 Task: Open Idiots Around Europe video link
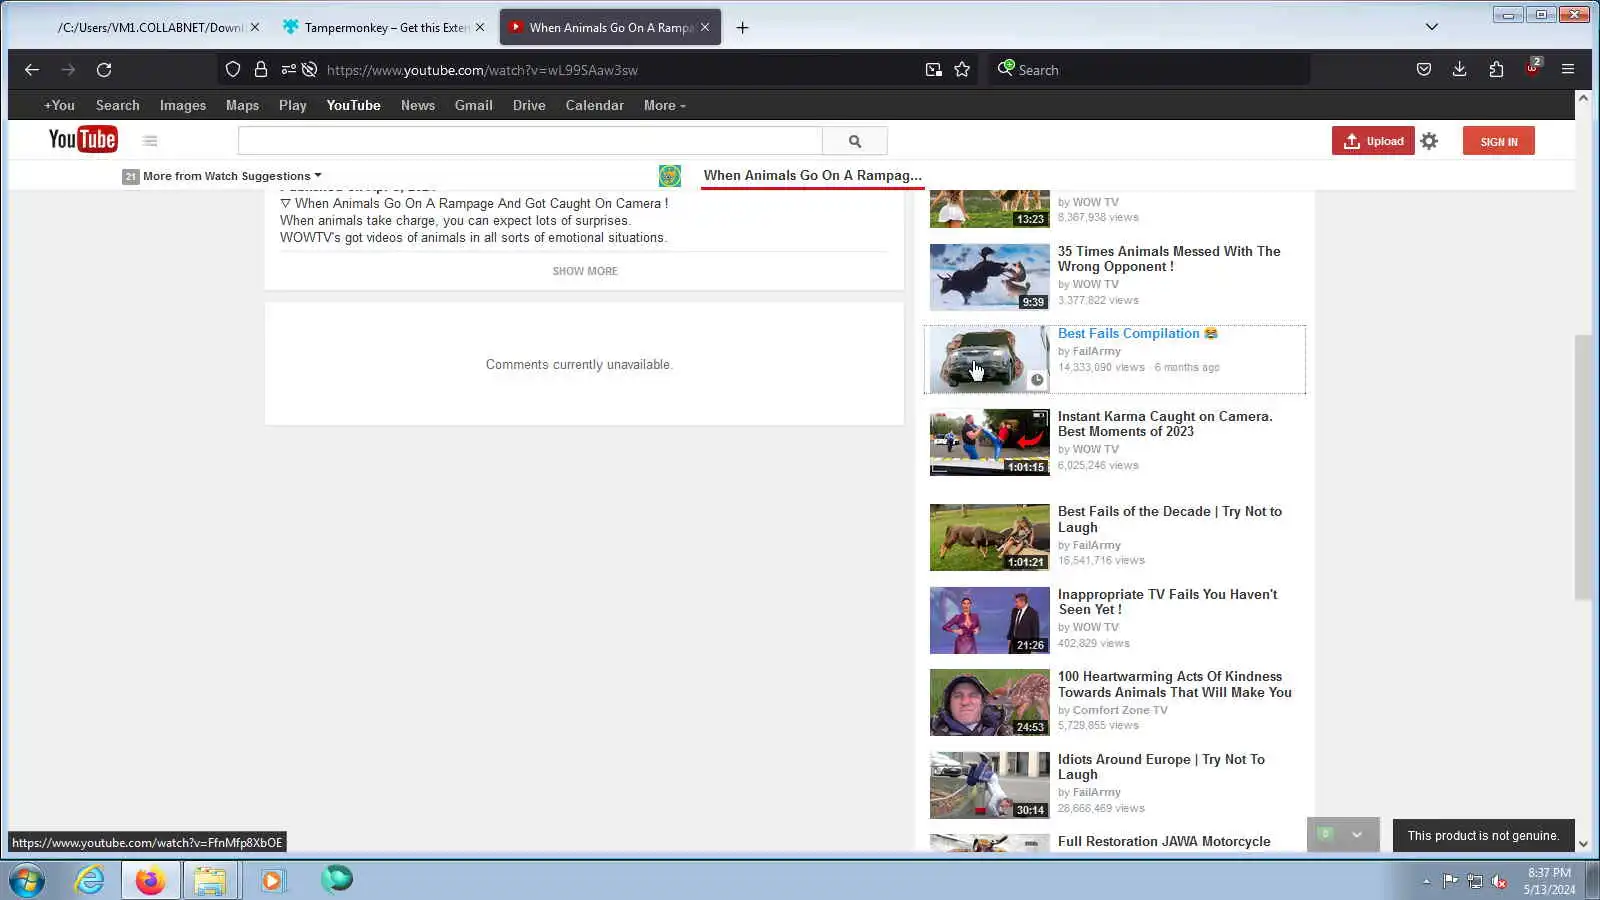[x=1161, y=767]
